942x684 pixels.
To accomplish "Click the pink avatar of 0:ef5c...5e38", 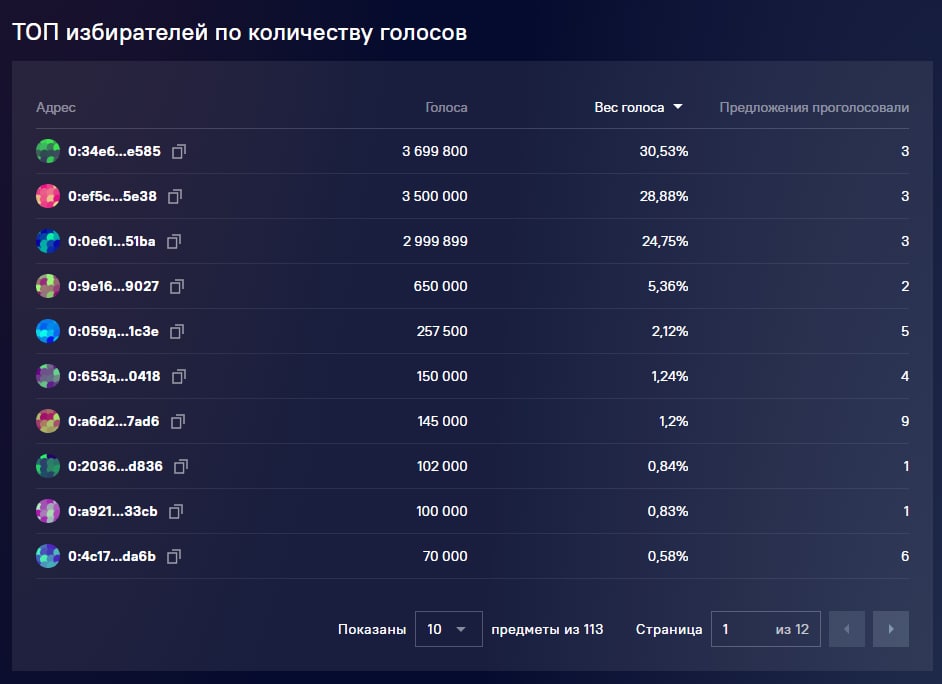I will tap(48, 197).
